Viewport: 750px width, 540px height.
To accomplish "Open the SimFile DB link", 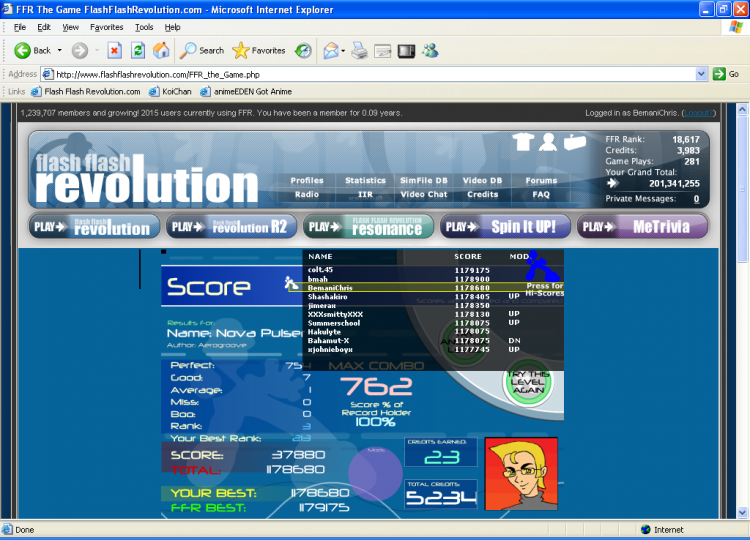I will tap(424, 181).
